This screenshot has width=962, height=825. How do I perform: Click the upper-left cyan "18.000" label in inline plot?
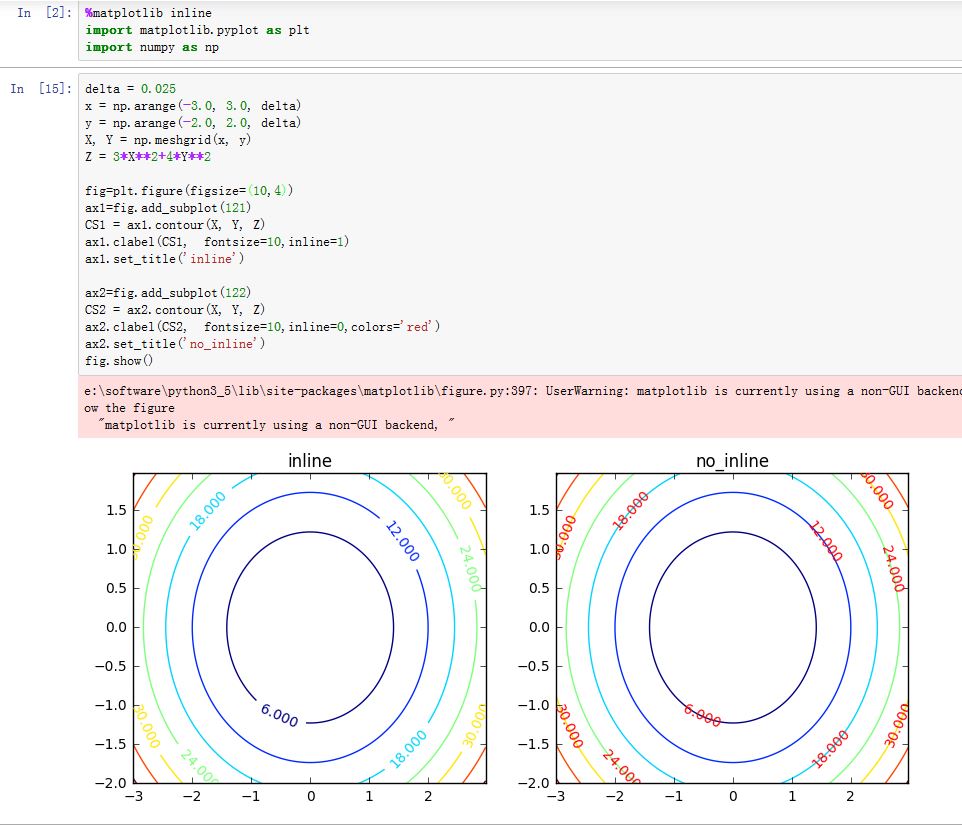(207, 511)
